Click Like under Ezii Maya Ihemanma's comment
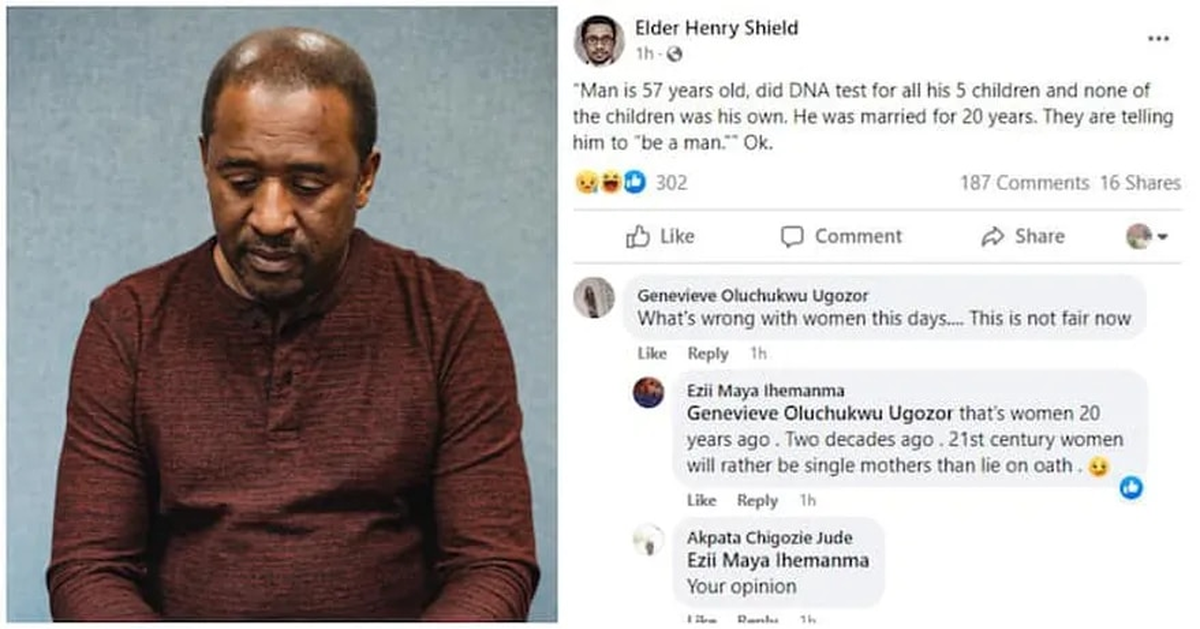The image size is (1200, 629). tap(701, 500)
